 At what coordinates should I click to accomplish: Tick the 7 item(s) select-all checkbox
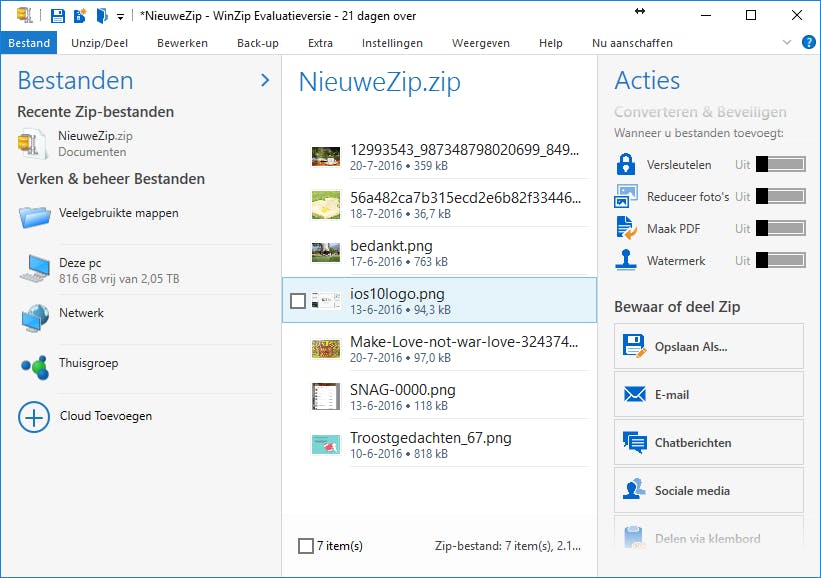[306, 546]
